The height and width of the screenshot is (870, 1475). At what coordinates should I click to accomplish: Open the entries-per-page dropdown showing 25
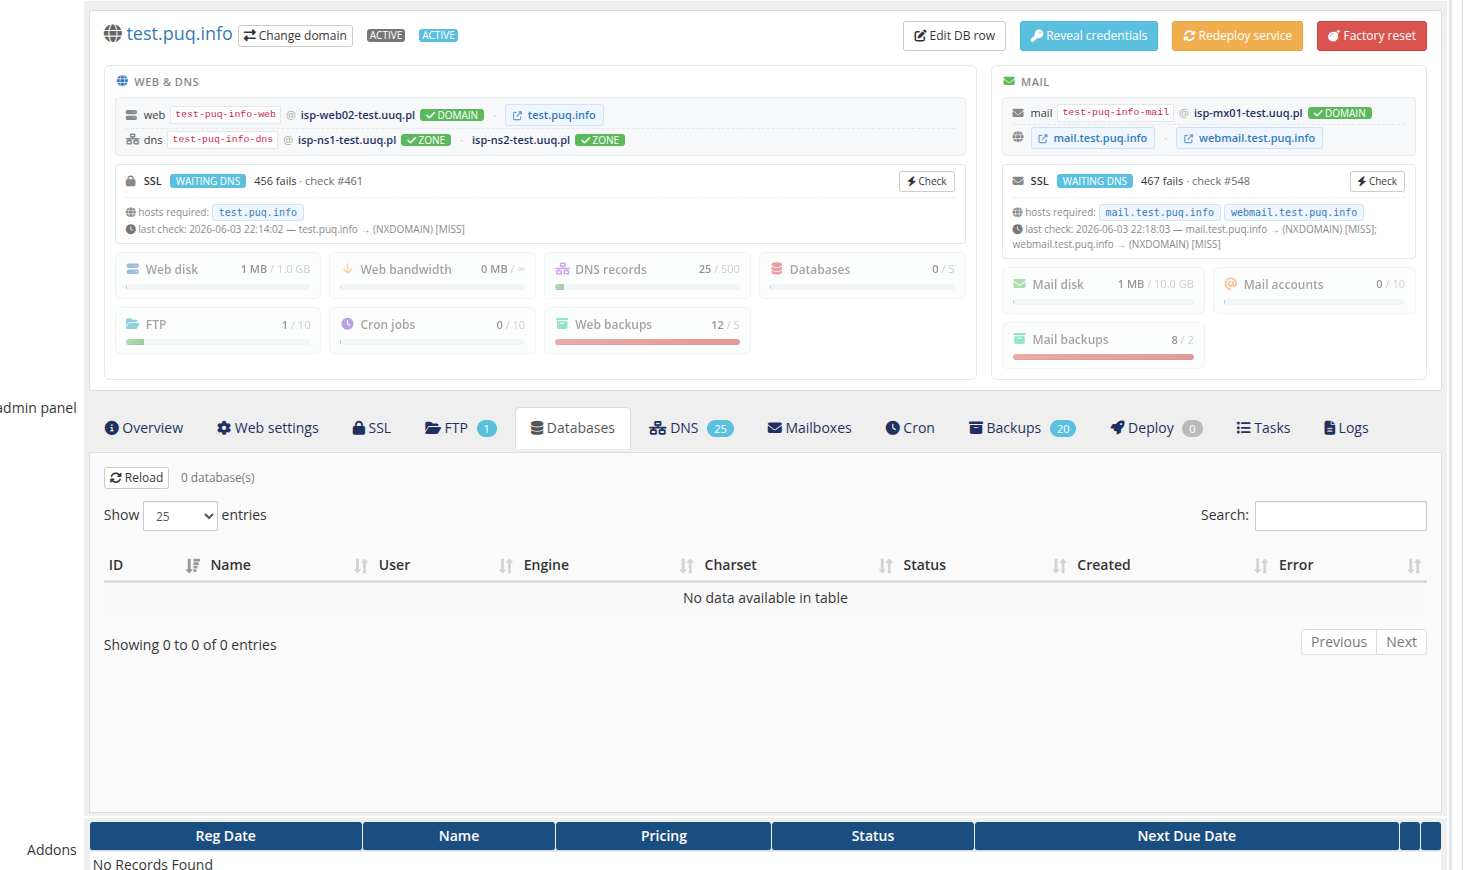(180, 516)
